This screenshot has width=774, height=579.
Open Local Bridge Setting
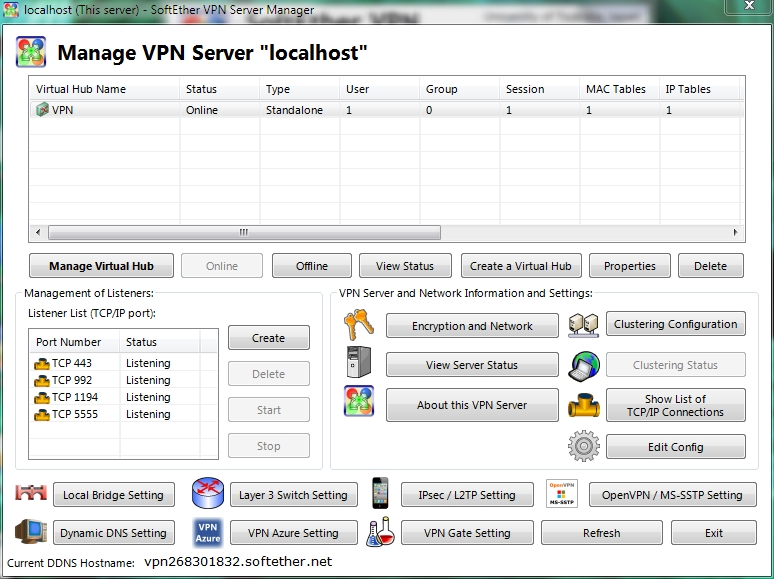[x=114, y=495]
